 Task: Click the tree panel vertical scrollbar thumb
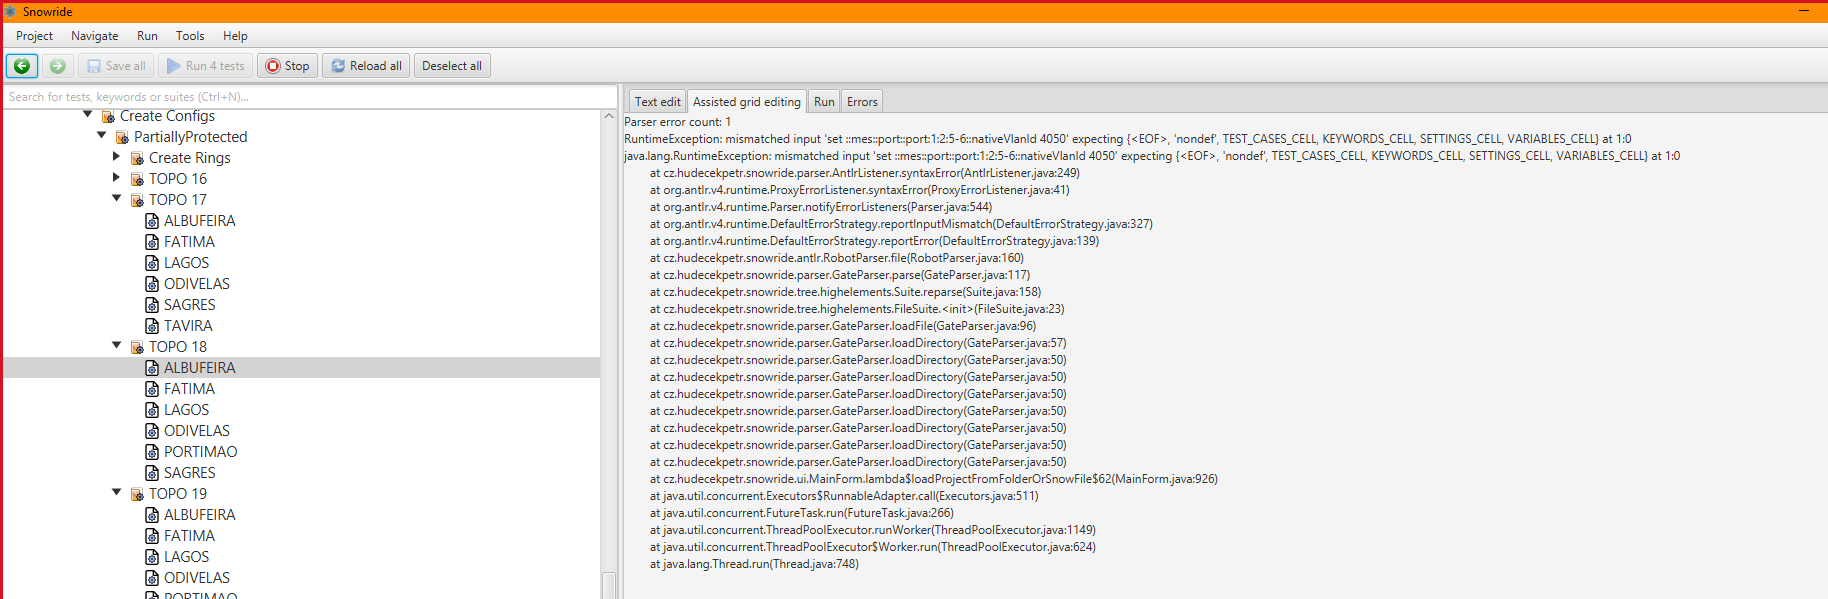(x=609, y=585)
